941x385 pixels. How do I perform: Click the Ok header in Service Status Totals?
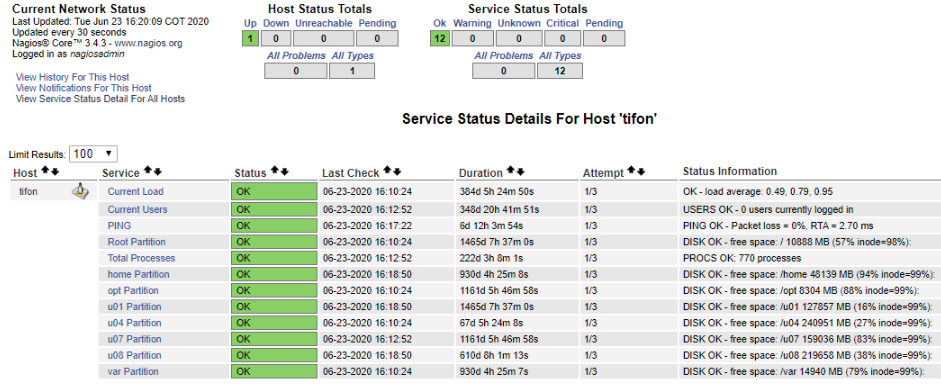click(x=439, y=23)
